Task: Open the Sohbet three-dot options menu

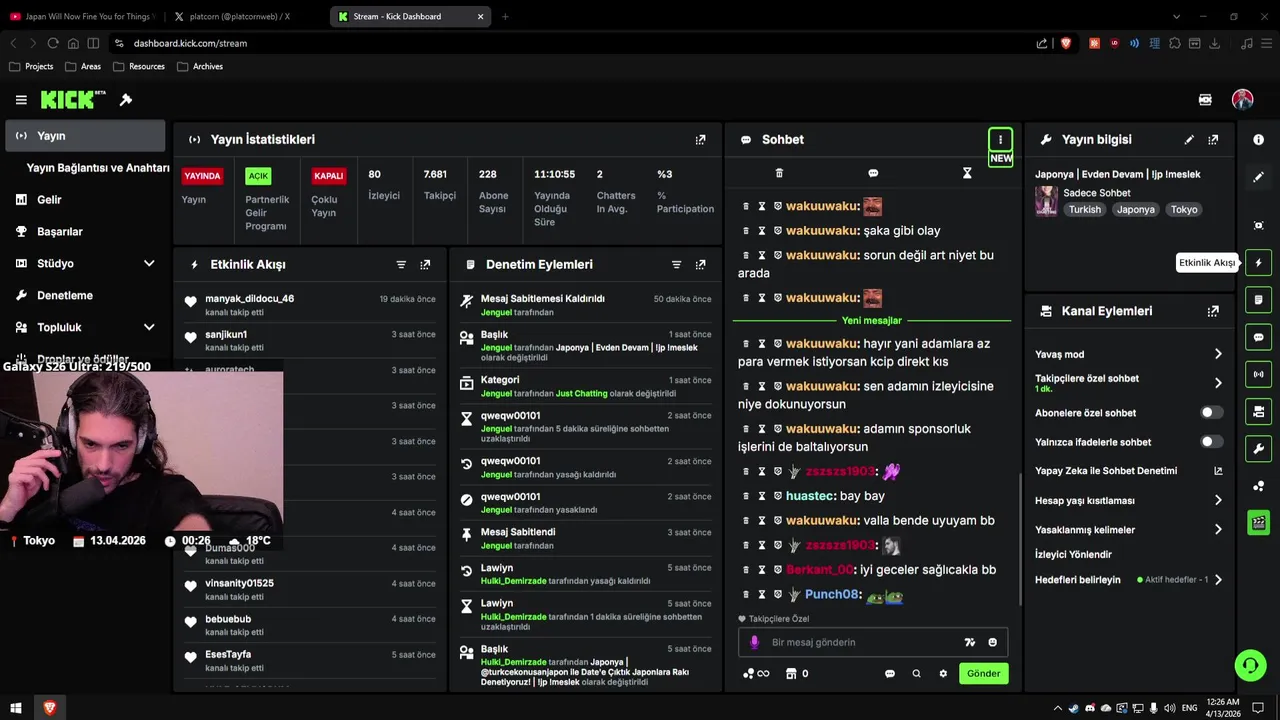Action: pos(1000,140)
